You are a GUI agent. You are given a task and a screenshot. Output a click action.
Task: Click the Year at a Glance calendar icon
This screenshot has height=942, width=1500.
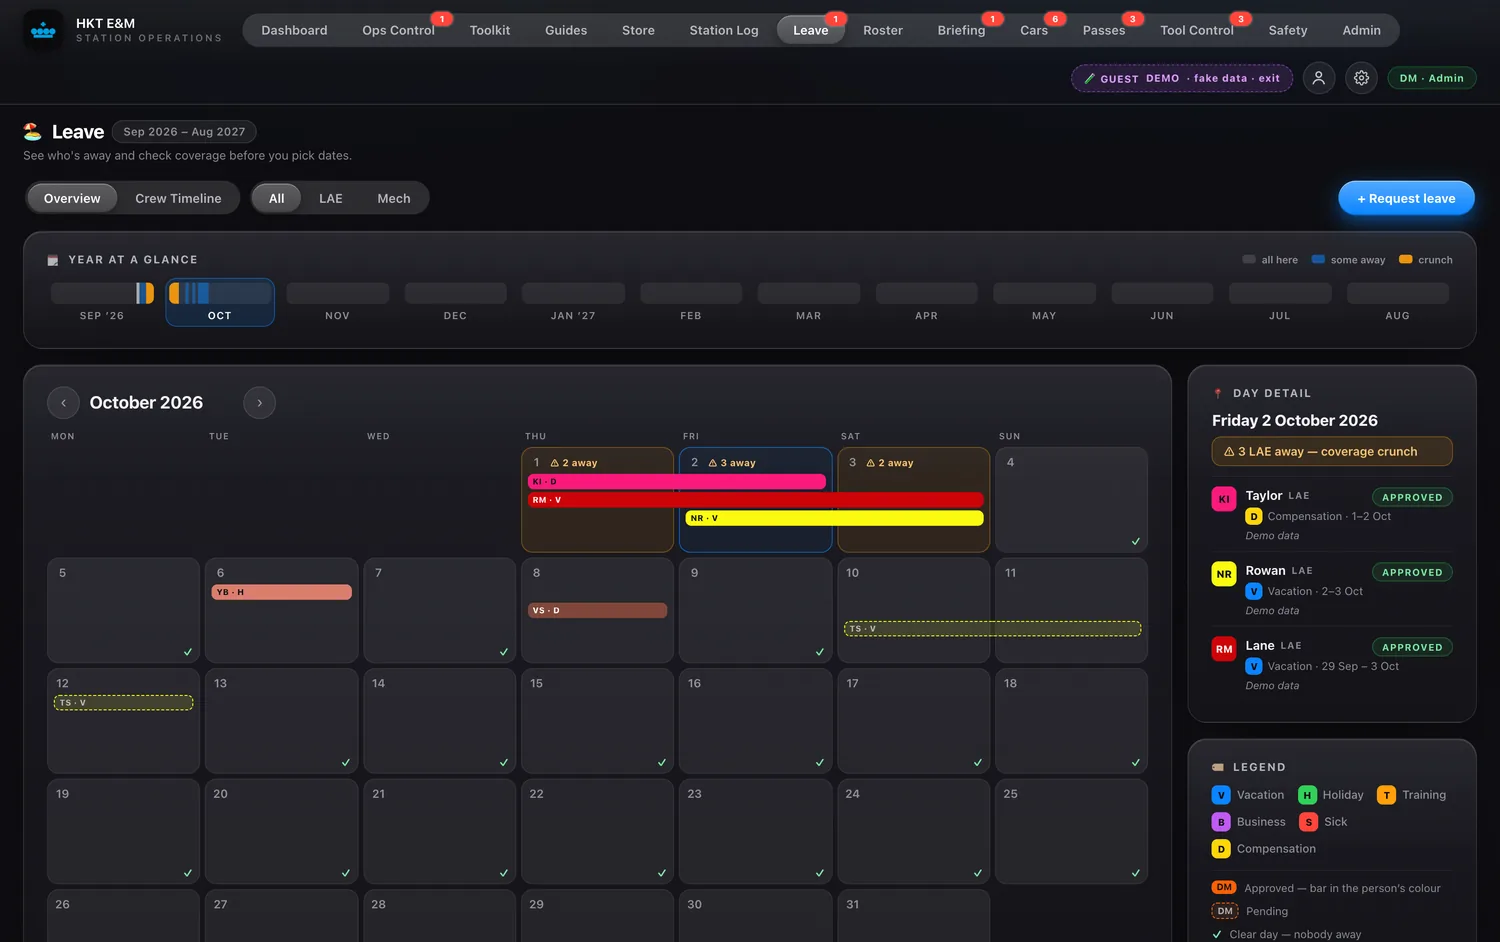coord(53,260)
